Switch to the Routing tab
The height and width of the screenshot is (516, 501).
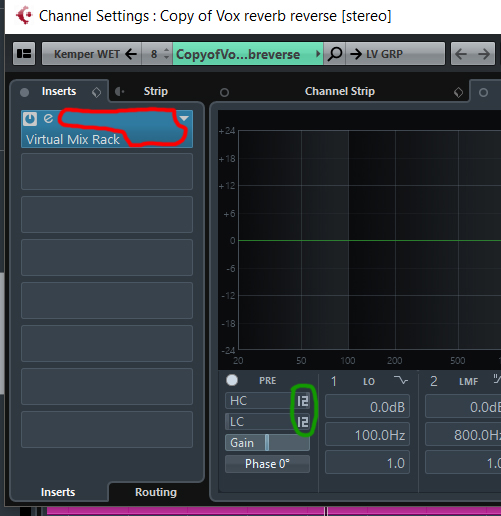tap(156, 492)
